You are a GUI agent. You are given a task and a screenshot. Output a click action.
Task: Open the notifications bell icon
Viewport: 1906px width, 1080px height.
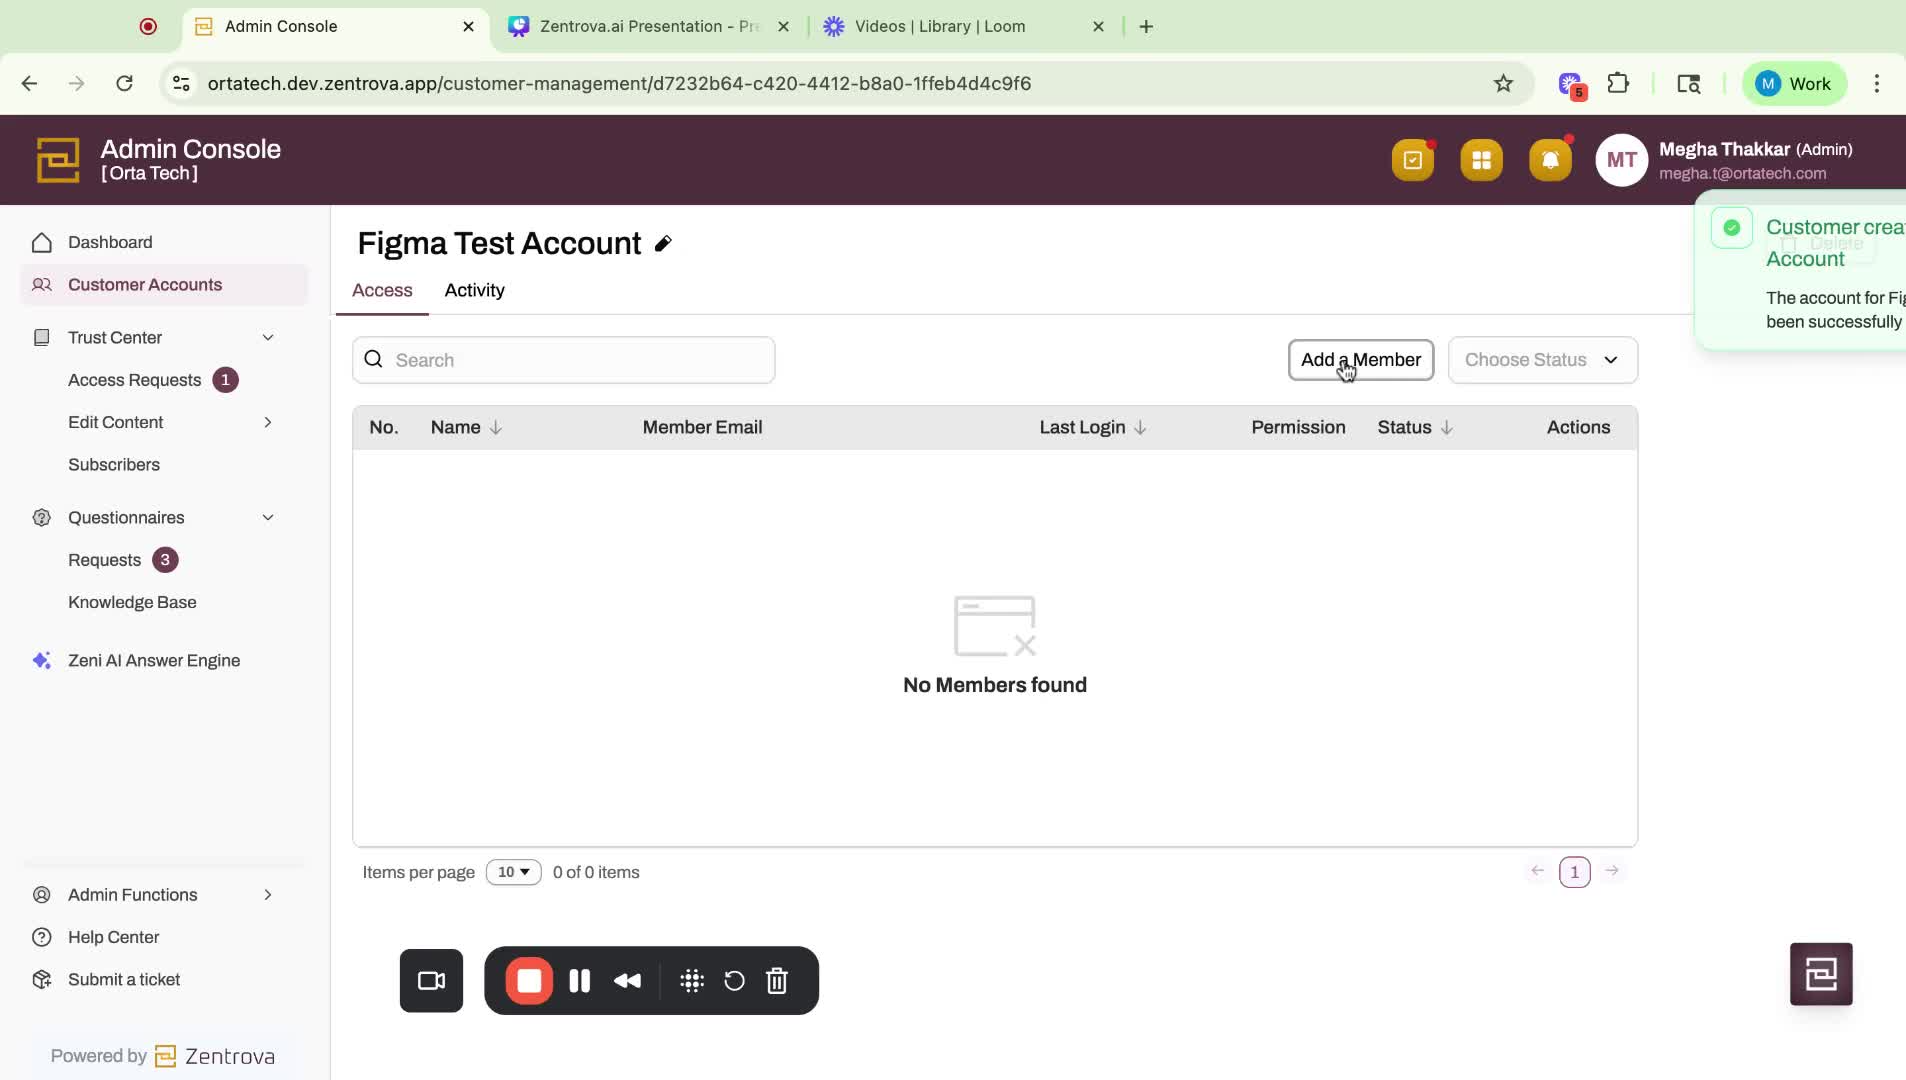(1550, 160)
